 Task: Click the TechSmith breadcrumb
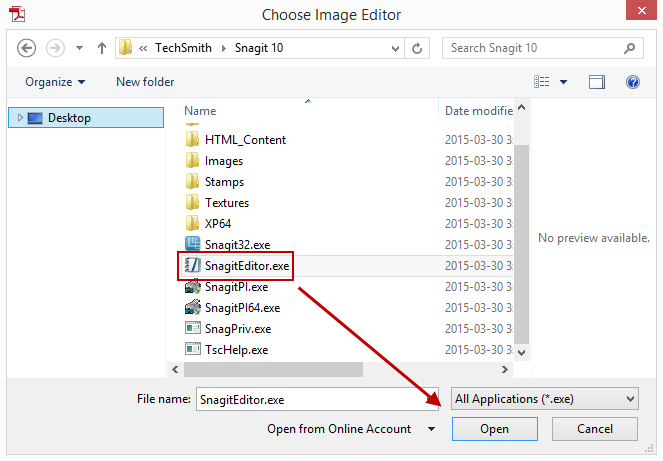pos(183,48)
